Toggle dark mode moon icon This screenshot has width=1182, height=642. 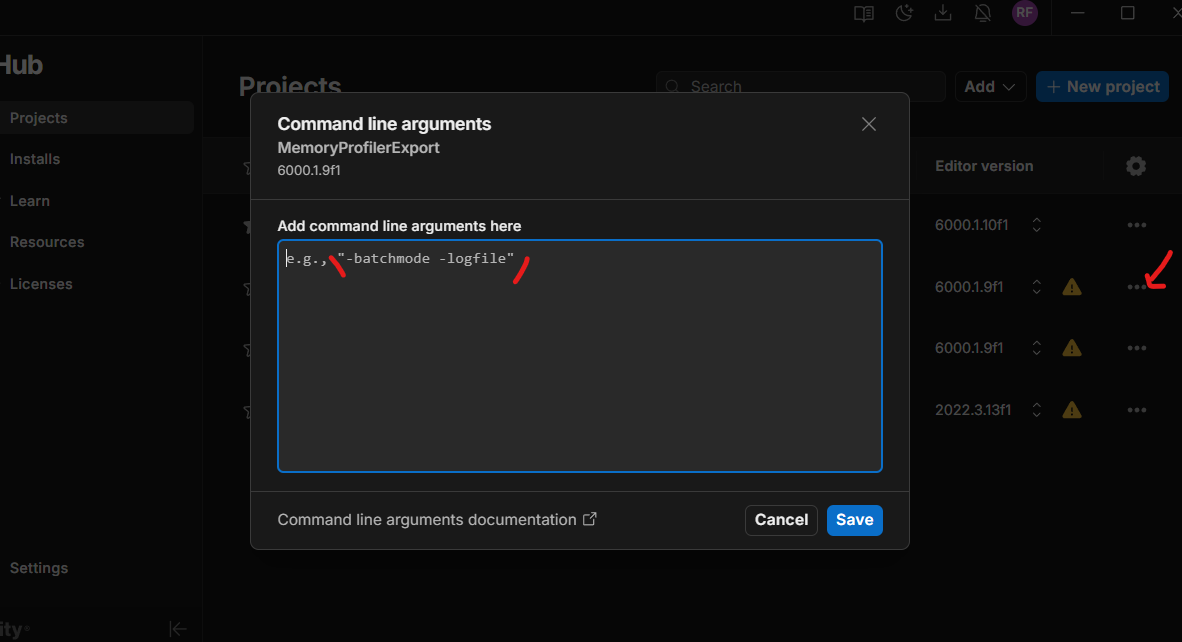pyautogui.click(x=904, y=13)
